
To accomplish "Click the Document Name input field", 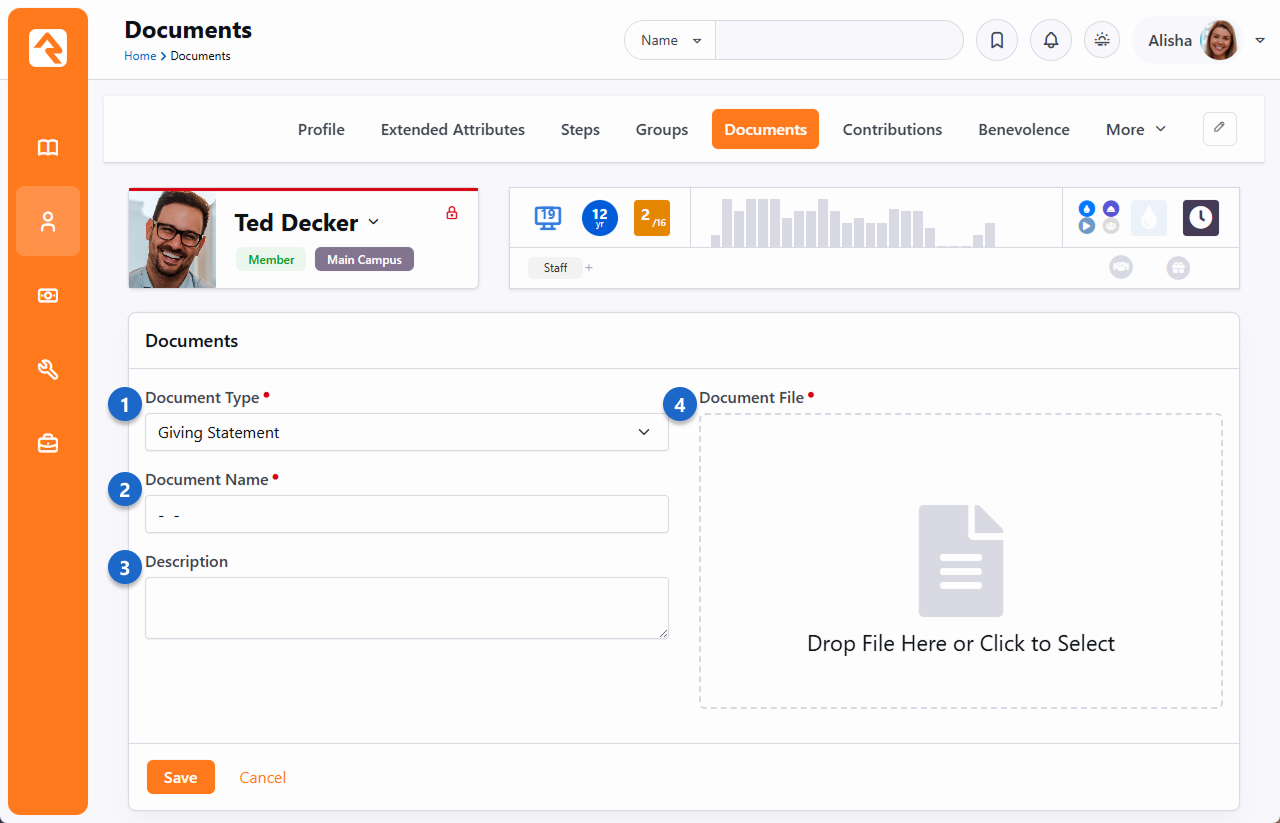I will tap(406, 515).
